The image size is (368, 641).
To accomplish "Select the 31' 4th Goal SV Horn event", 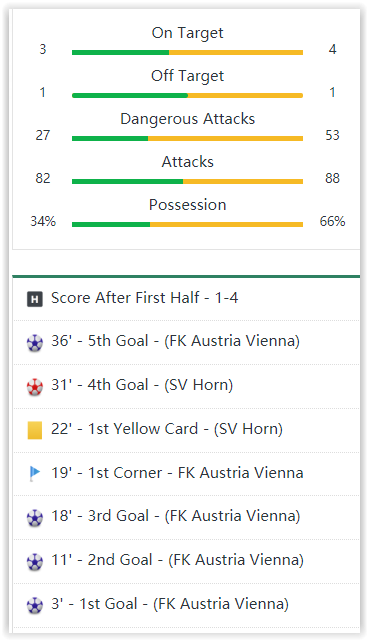I will click(142, 385).
